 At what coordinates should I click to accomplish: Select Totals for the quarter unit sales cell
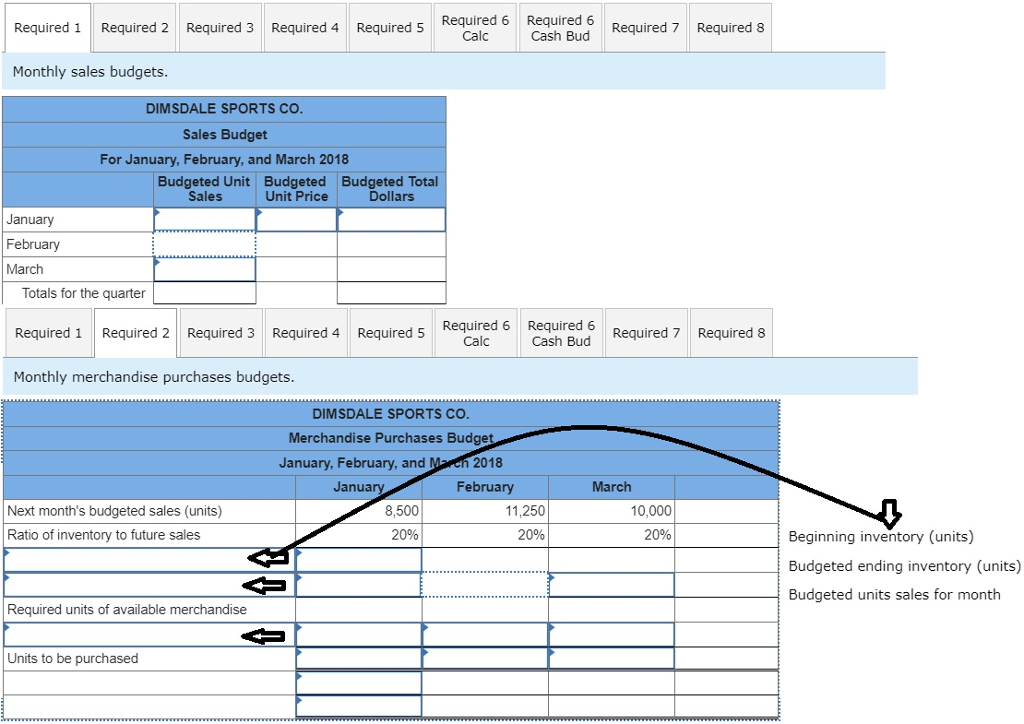click(x=204, y=293)
